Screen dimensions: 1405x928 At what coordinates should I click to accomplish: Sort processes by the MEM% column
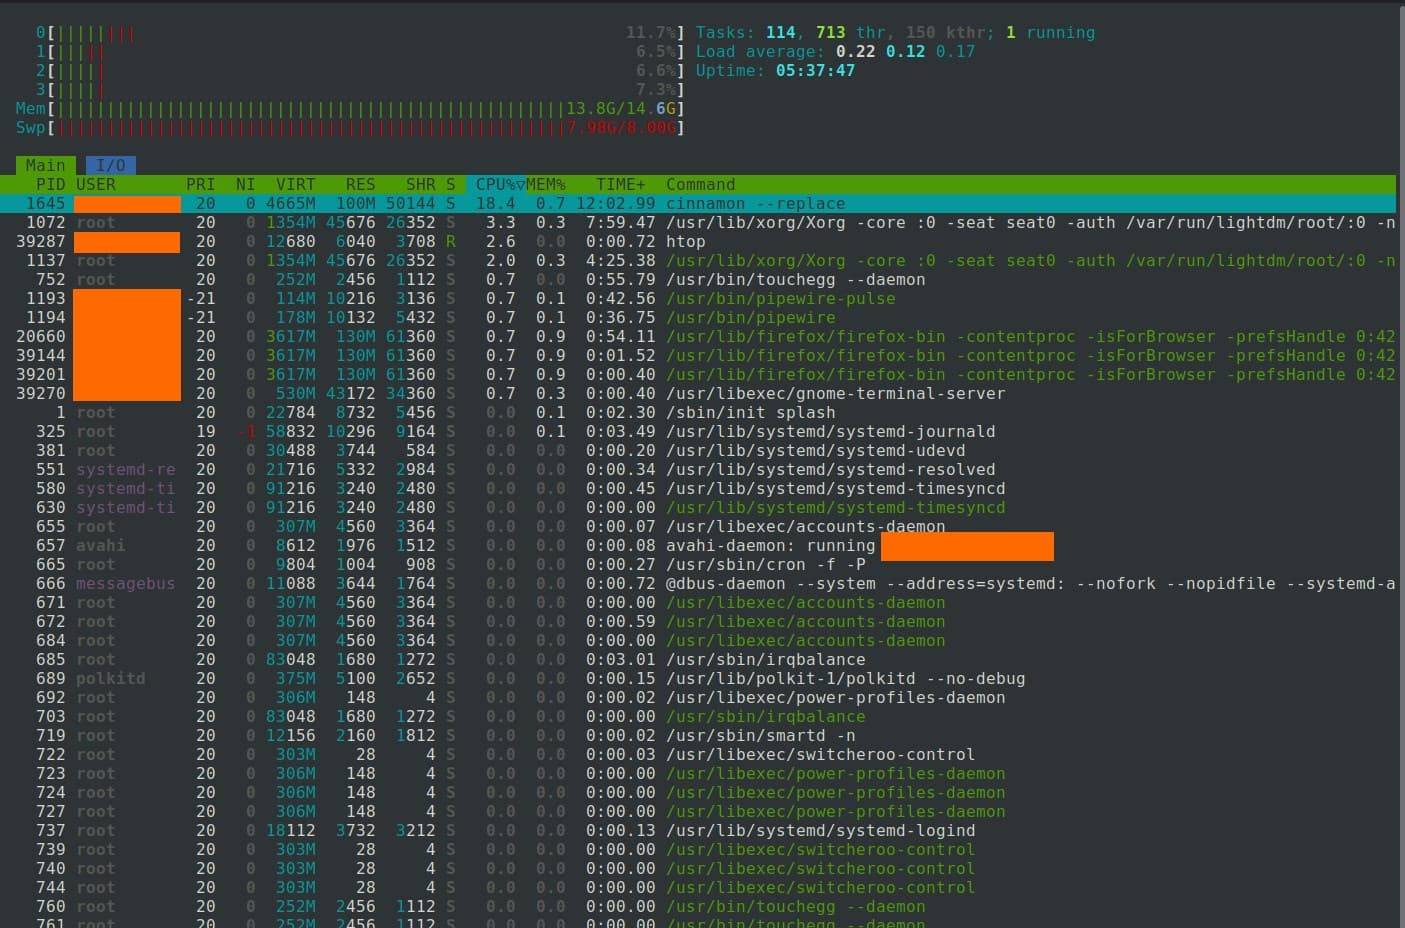(x=546, y=184)
